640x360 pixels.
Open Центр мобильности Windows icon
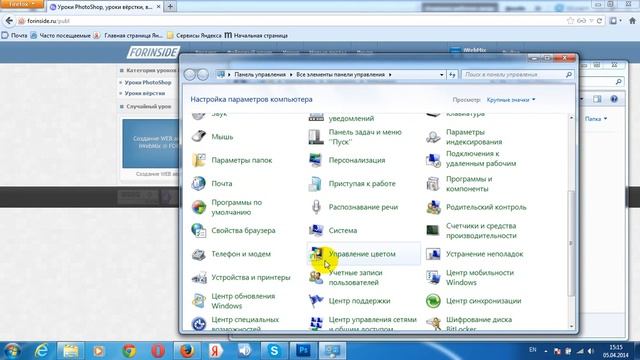coord(433,278)
